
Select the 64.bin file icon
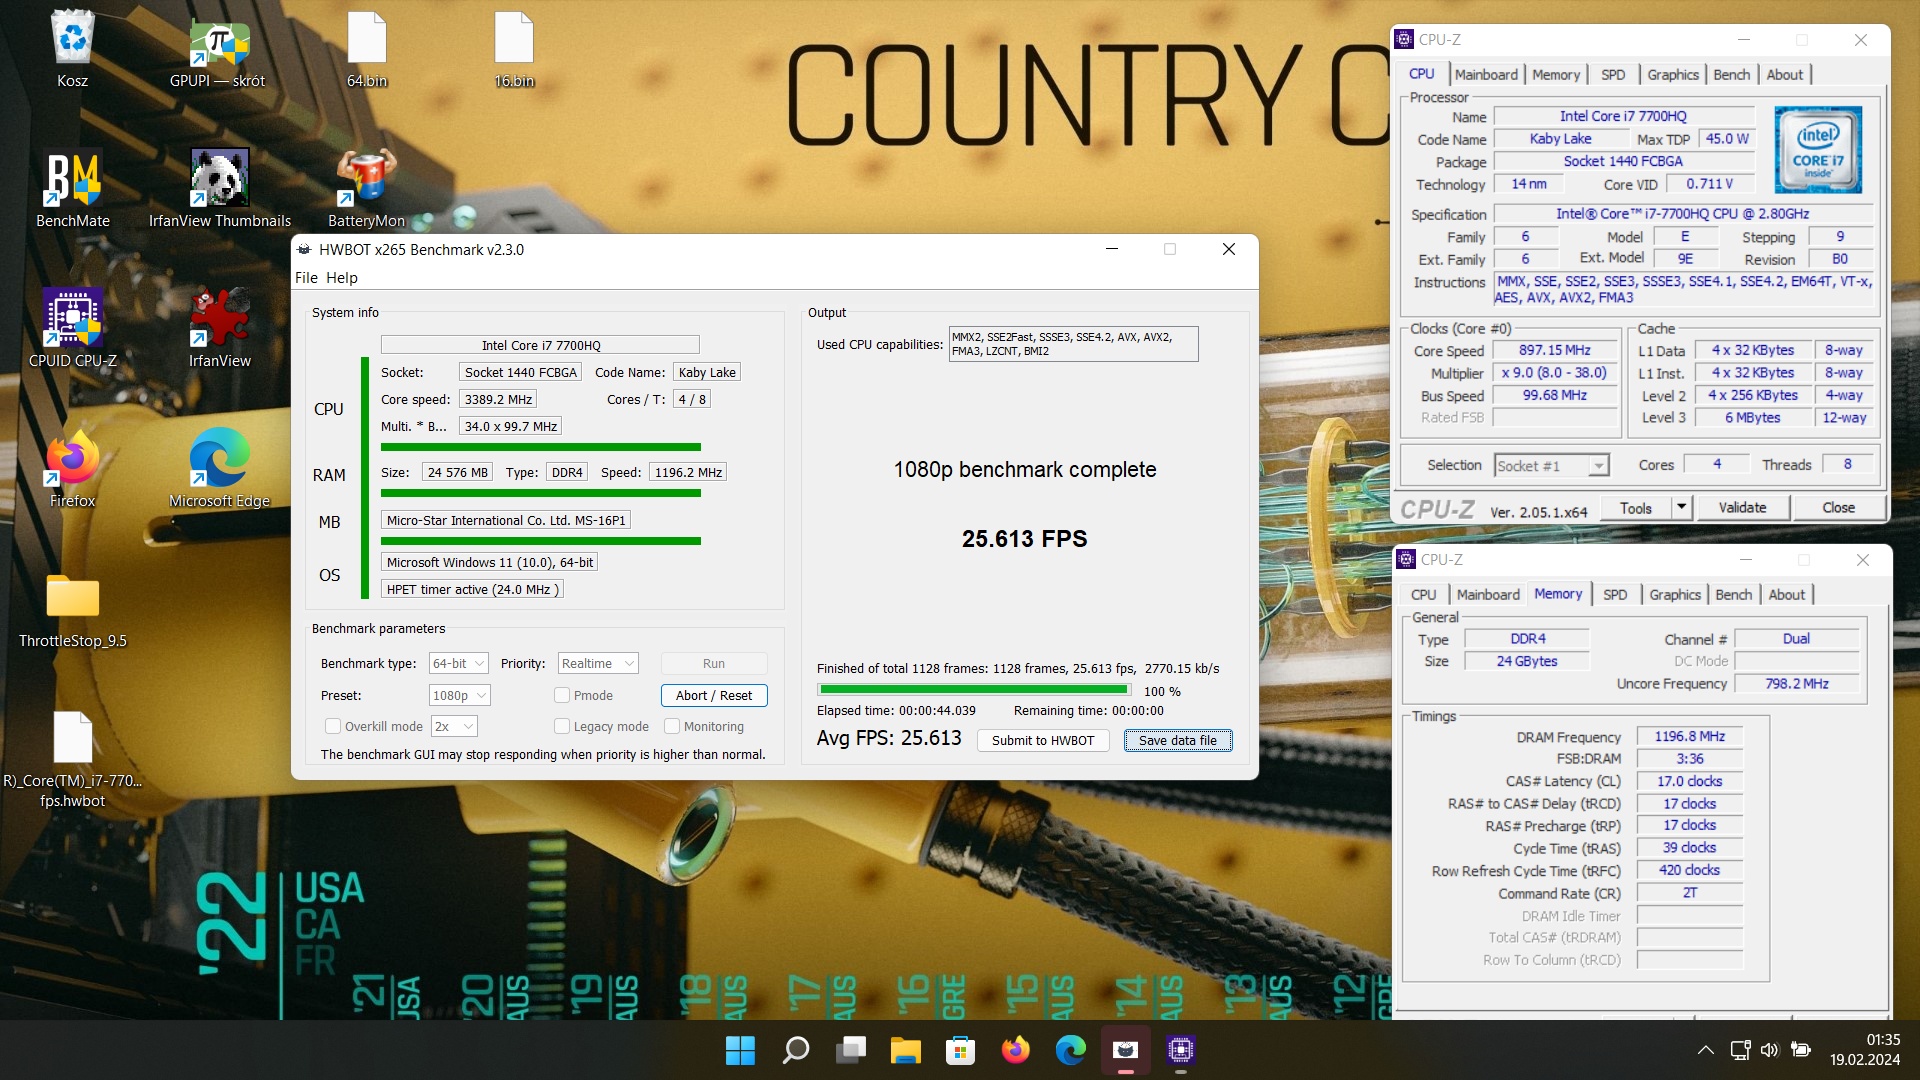[367, 50]
